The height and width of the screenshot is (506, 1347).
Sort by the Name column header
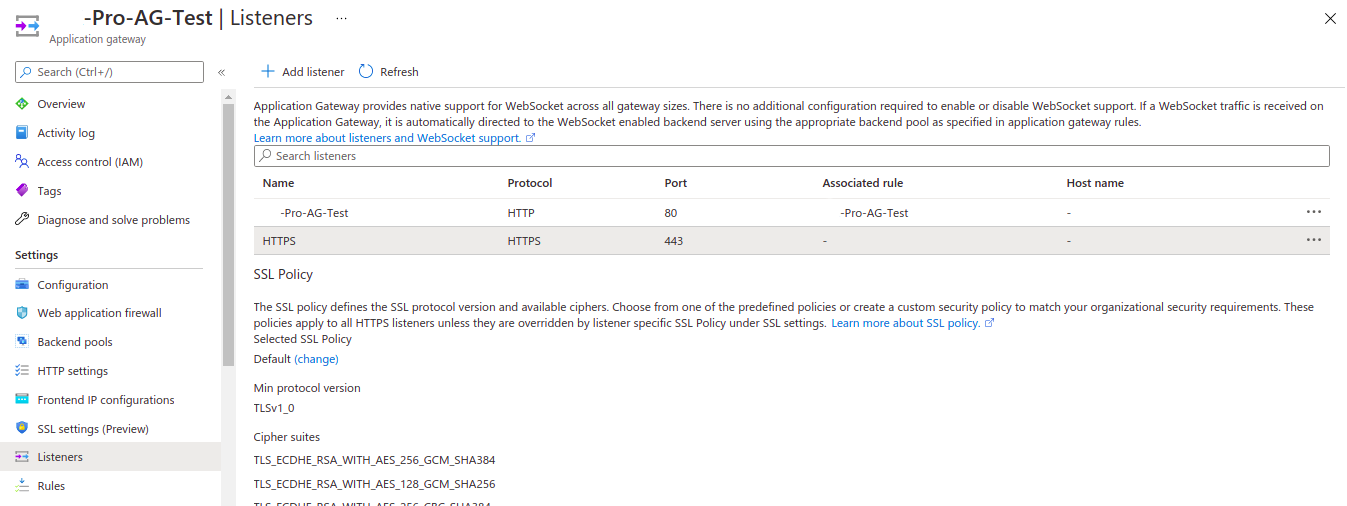click(278, 183)
